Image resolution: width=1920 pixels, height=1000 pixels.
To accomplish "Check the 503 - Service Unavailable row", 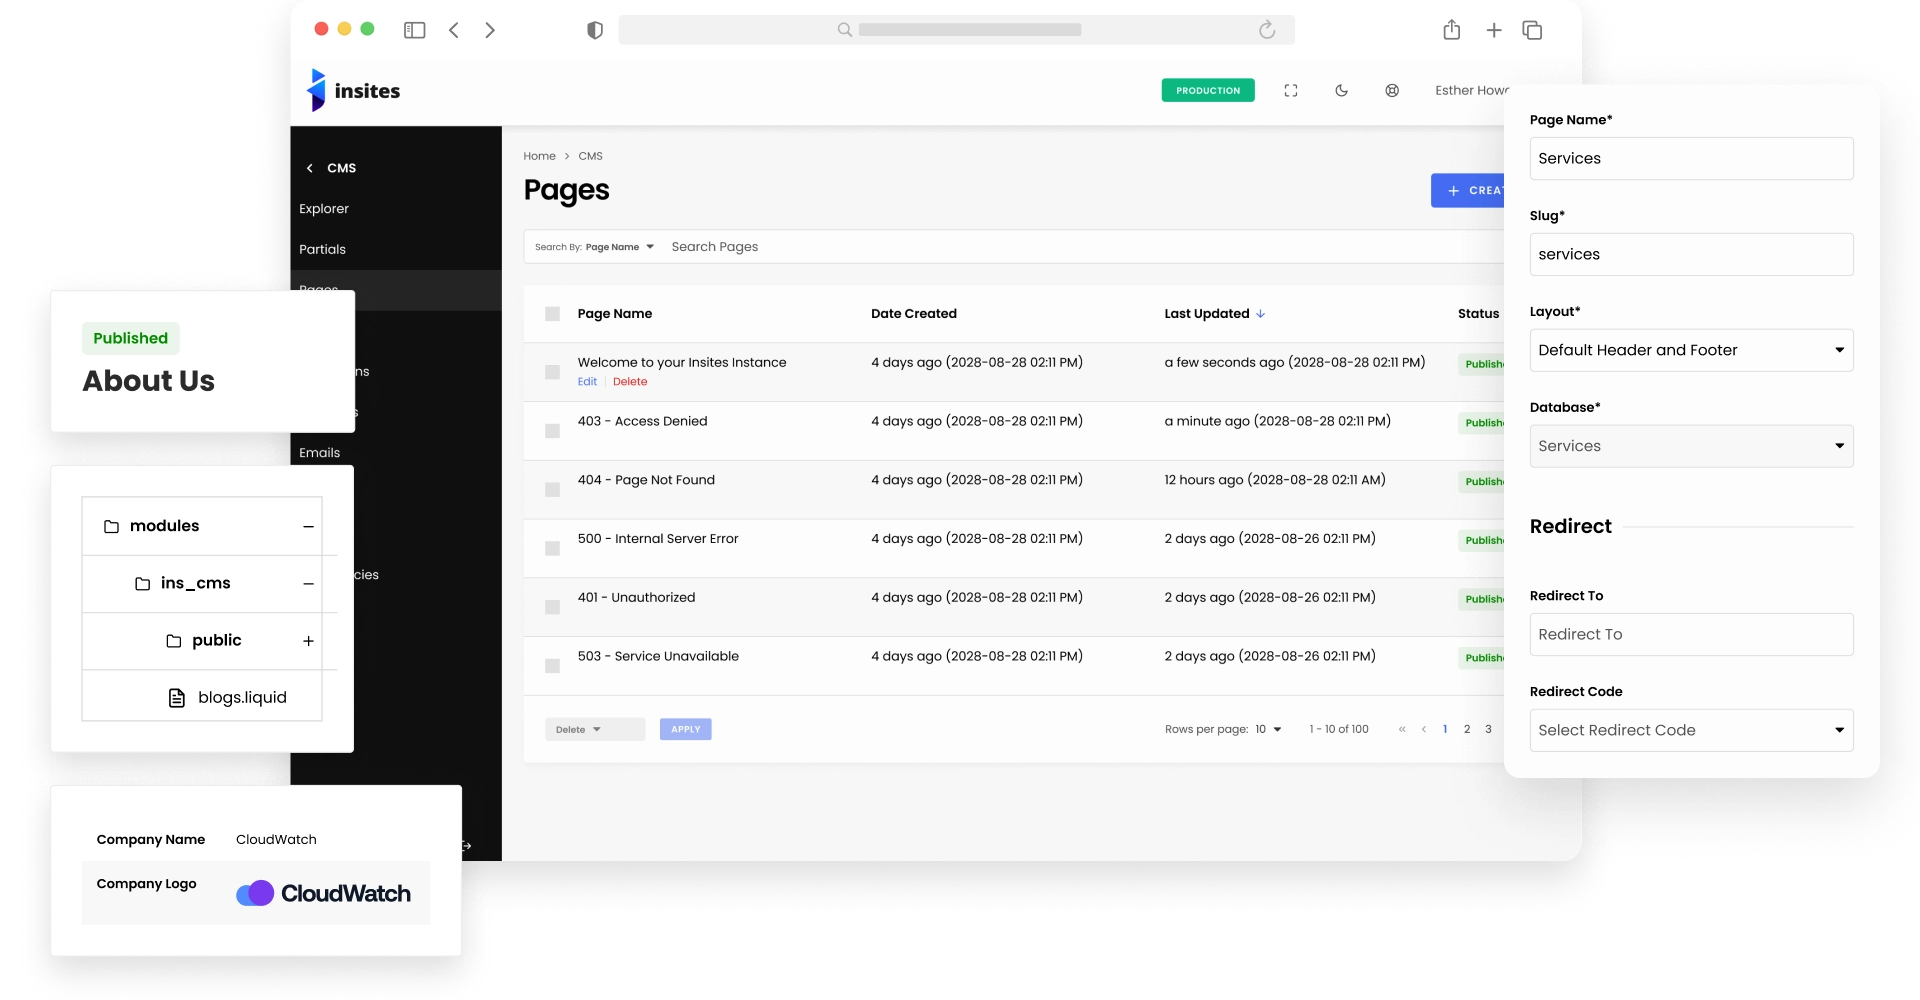I will [552, 666].
